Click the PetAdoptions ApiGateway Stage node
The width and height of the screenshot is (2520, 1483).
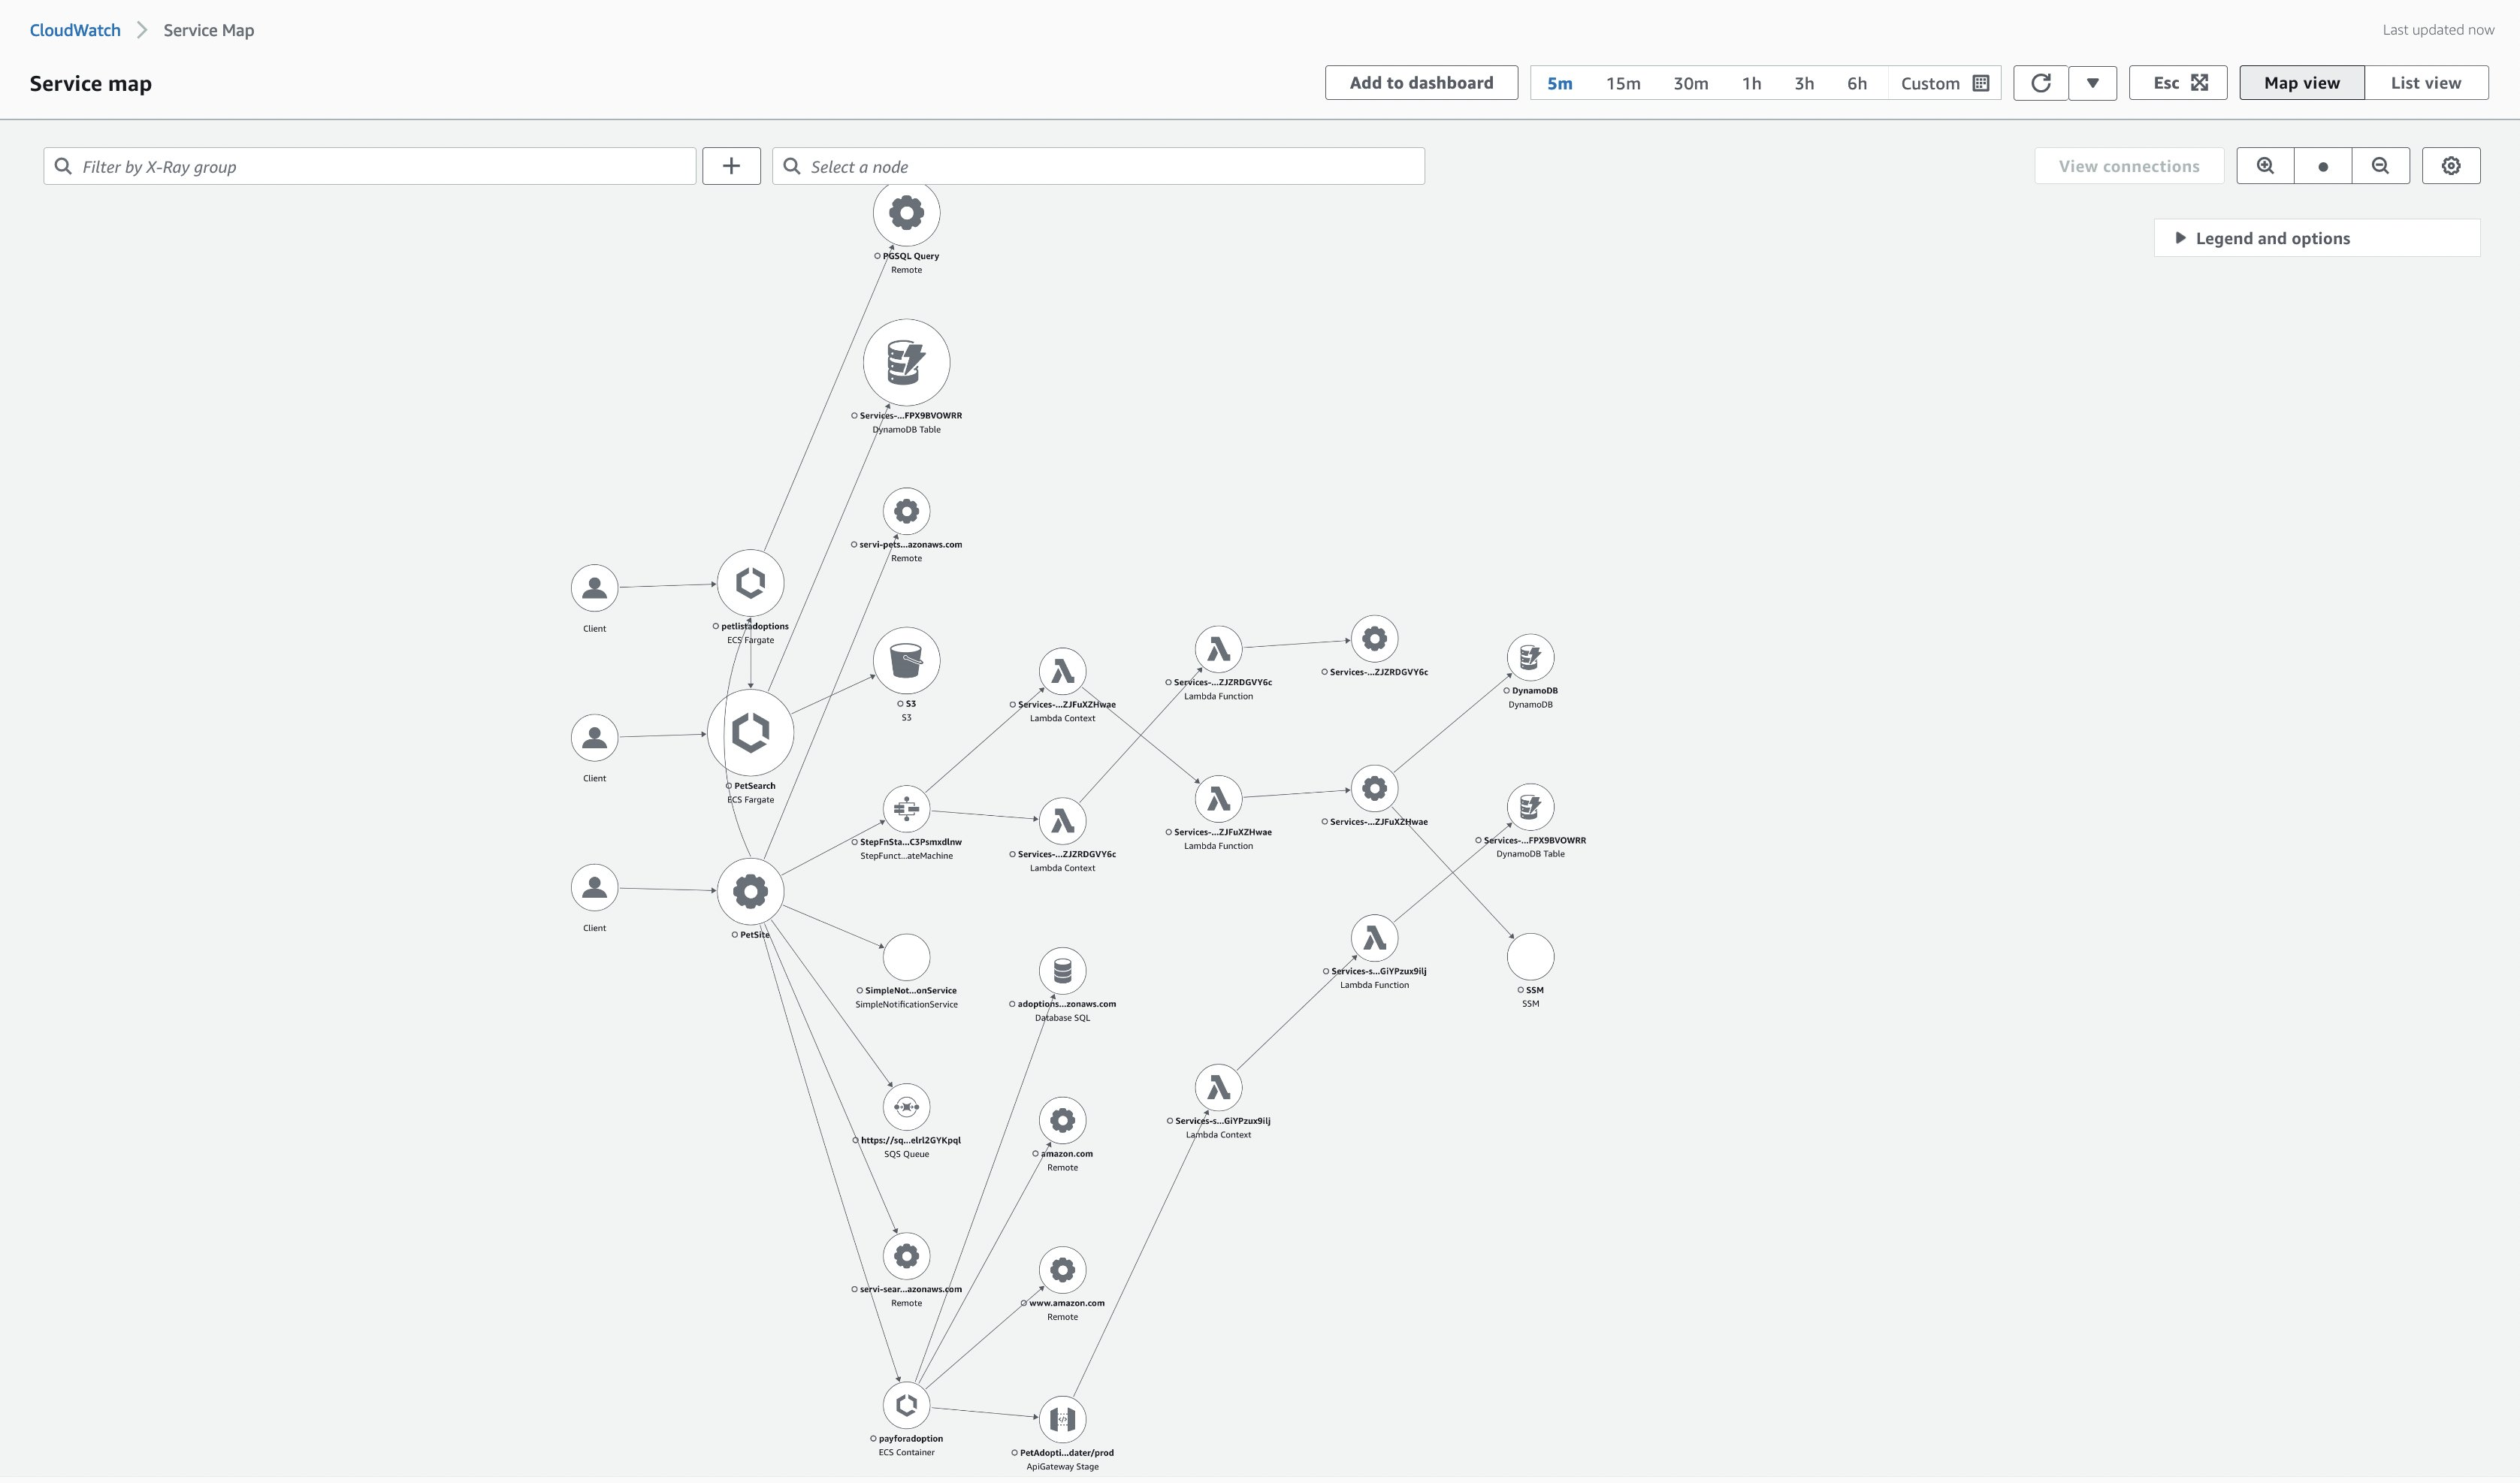click(1063, 1418)
